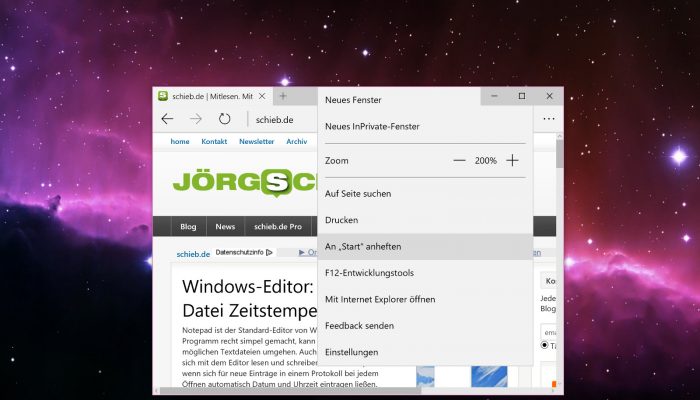Image resolution: width=700 pixels, height=400 pixels.
Task: Decrease zoom with the minus button
Action: 459,161
